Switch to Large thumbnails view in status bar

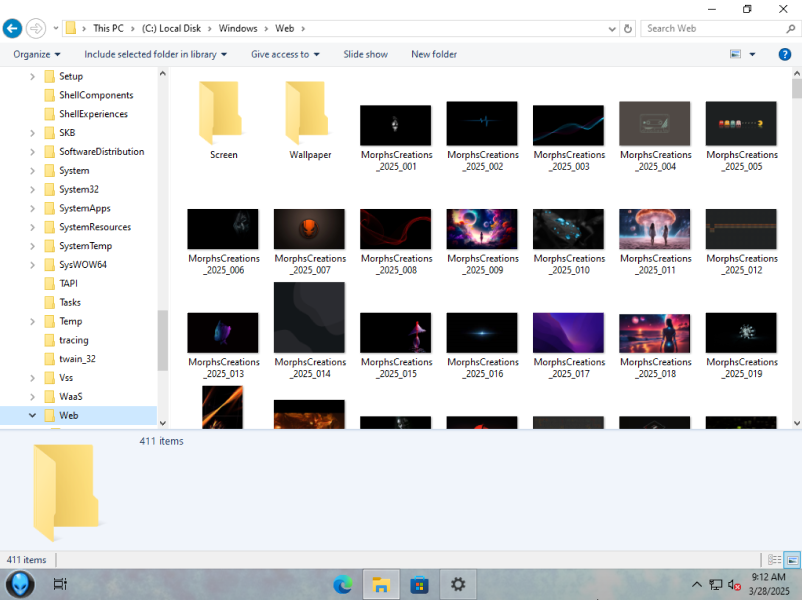point(792,560)
